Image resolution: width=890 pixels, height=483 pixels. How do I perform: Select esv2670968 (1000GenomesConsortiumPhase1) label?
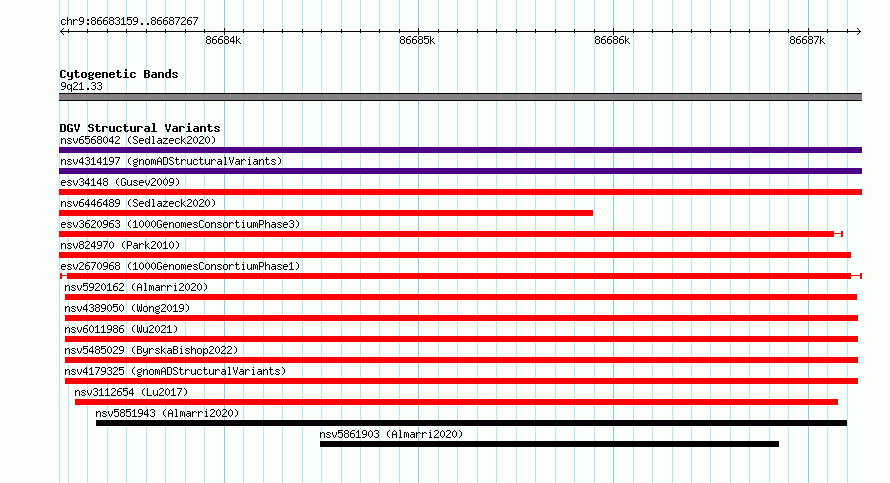pos(180,266)
